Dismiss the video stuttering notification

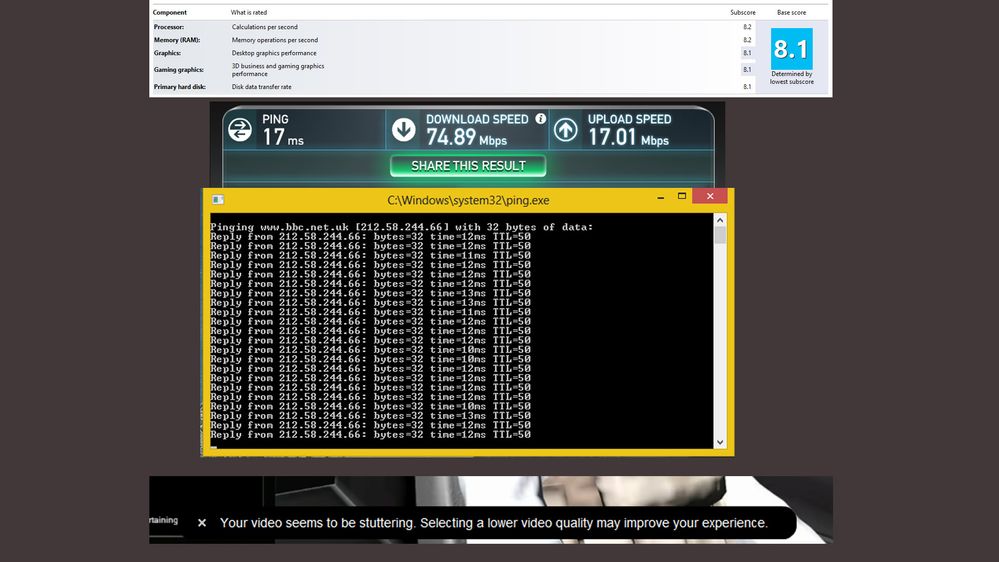coord(202,523)
